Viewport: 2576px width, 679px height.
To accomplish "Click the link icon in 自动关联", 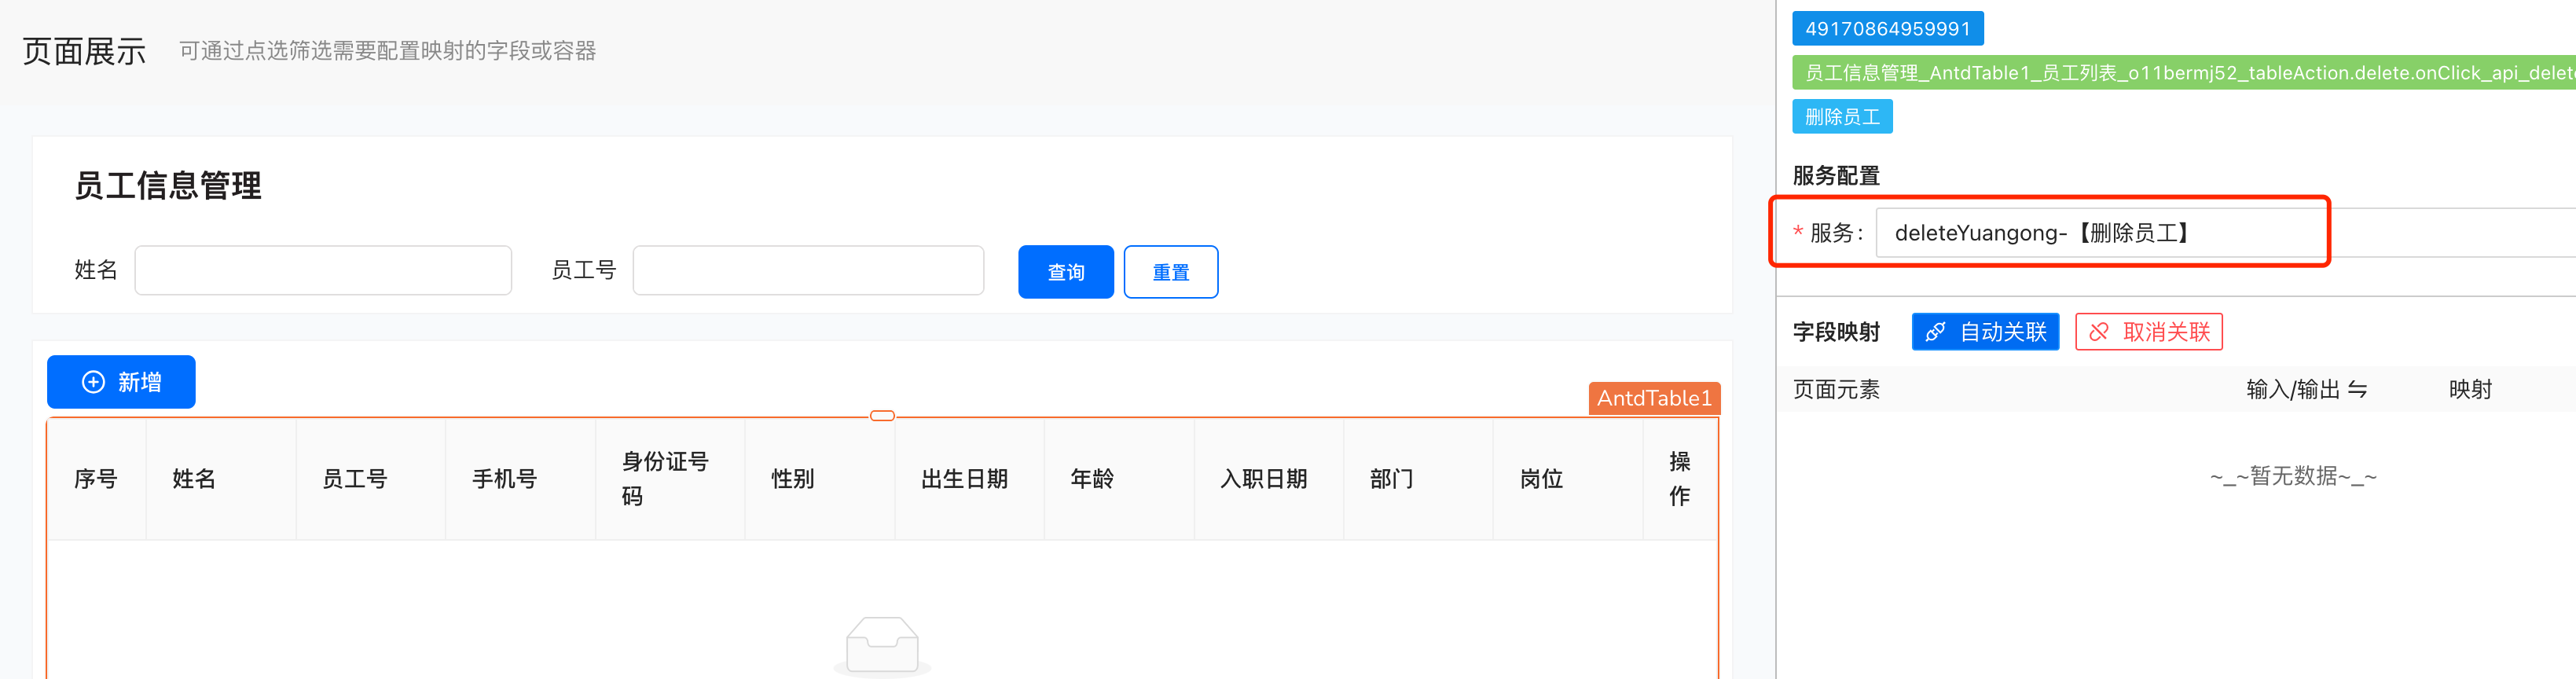I will pyautogui.click(x=1935, y=332).
